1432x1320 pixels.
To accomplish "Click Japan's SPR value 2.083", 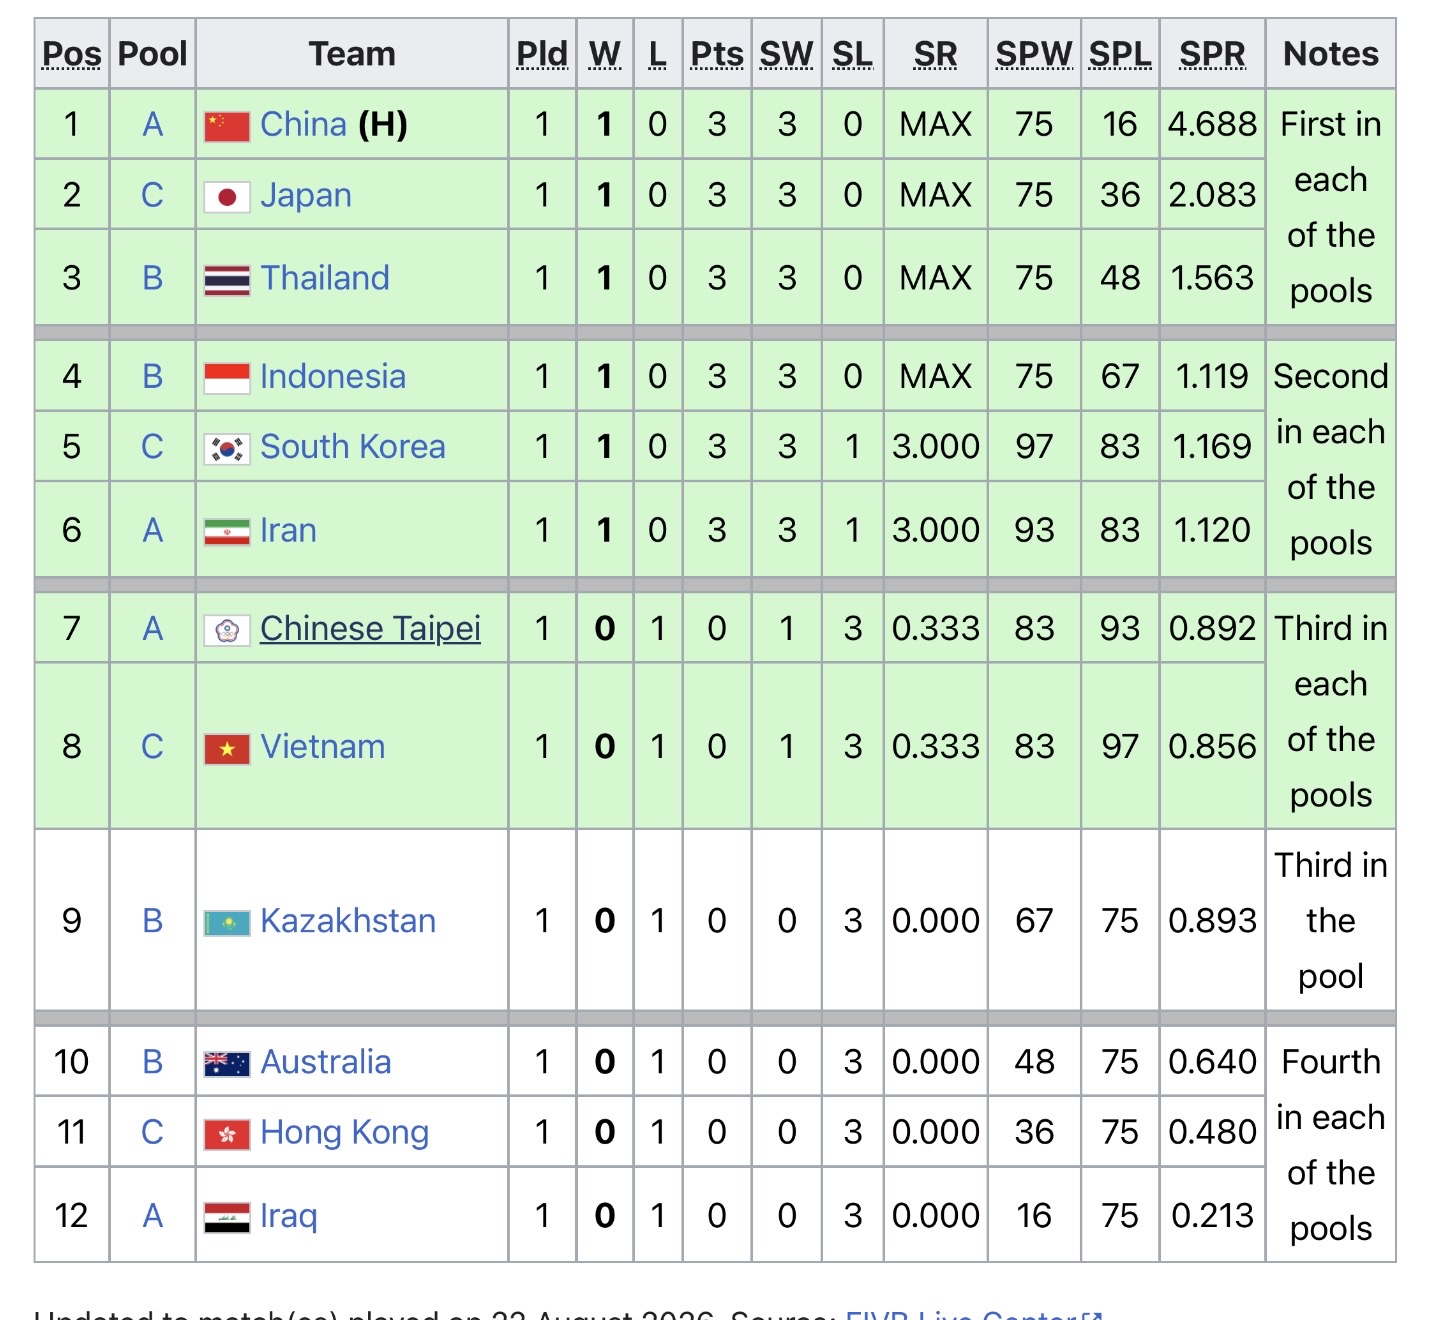I will 1213,195.
